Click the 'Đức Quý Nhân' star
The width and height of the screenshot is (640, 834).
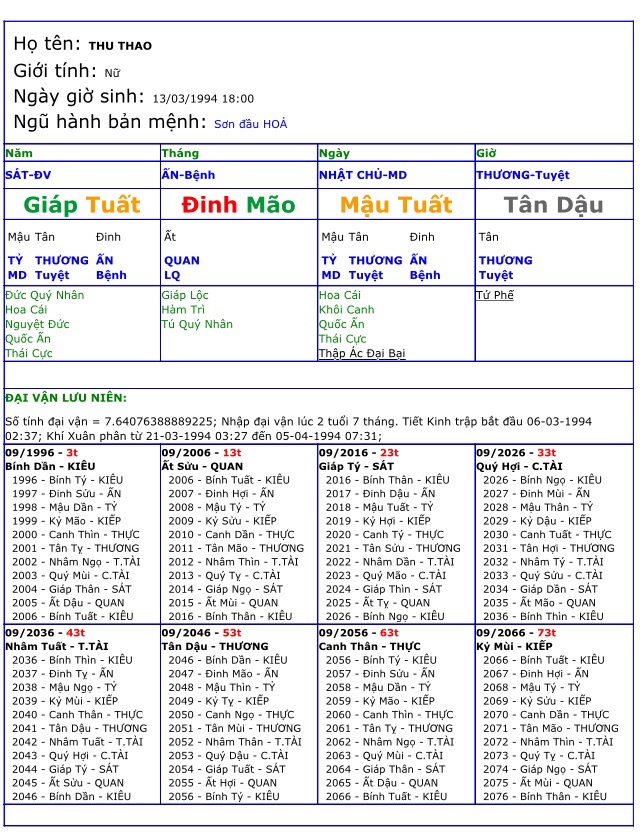(x=45, y=295)
